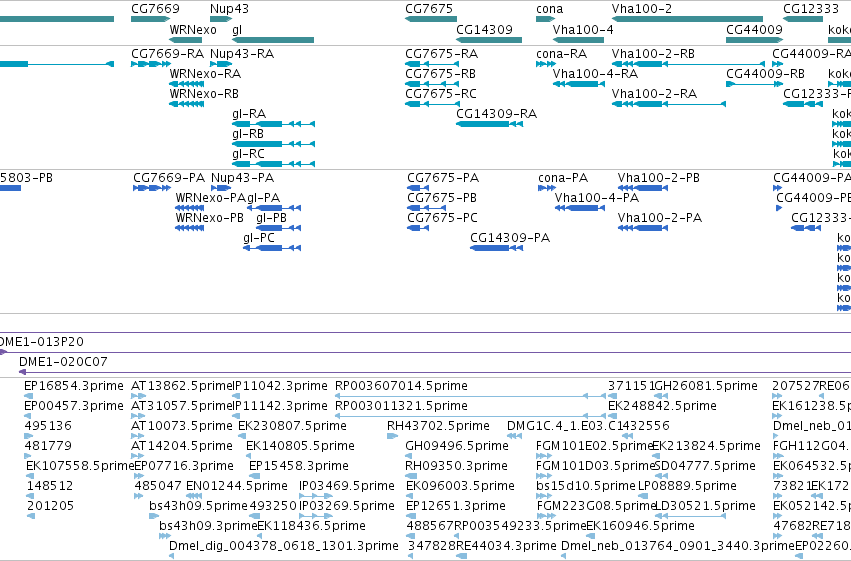Viewport: 851px width, 561px height.
Task: Click the CG12333 gene label
Action: [x=811, y=9]
